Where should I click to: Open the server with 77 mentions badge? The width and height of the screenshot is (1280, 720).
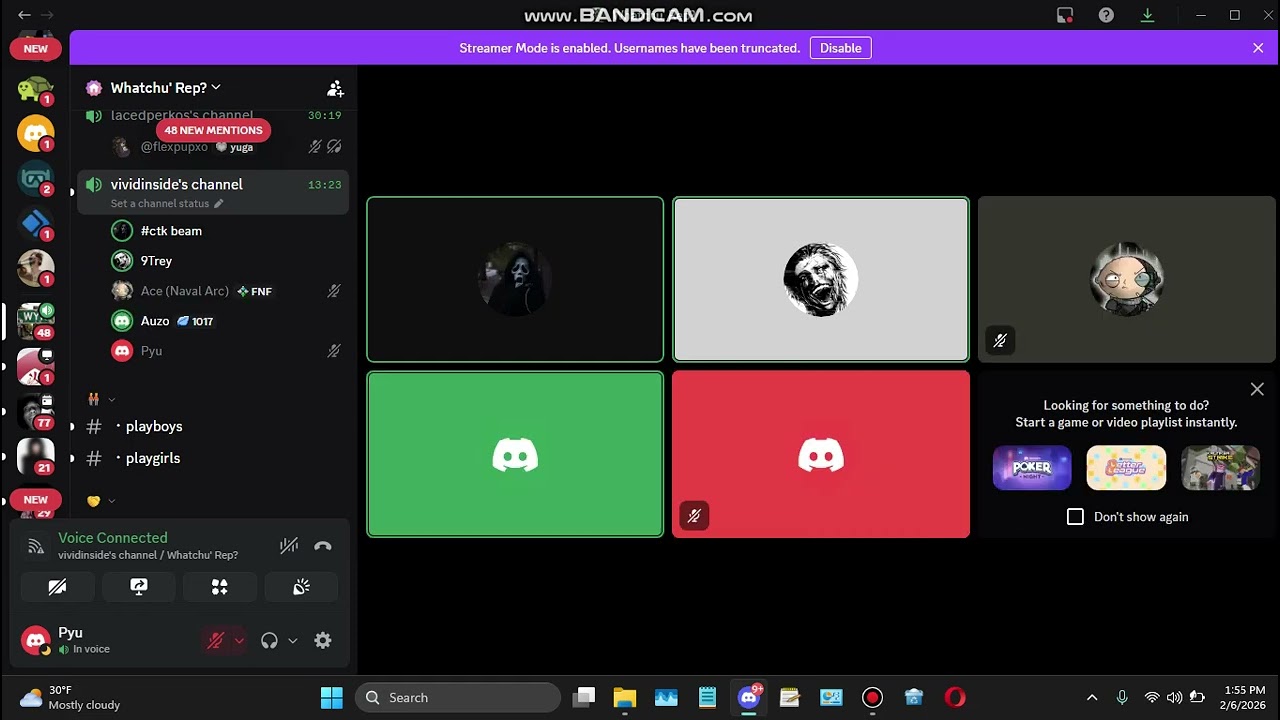(36, 411)
